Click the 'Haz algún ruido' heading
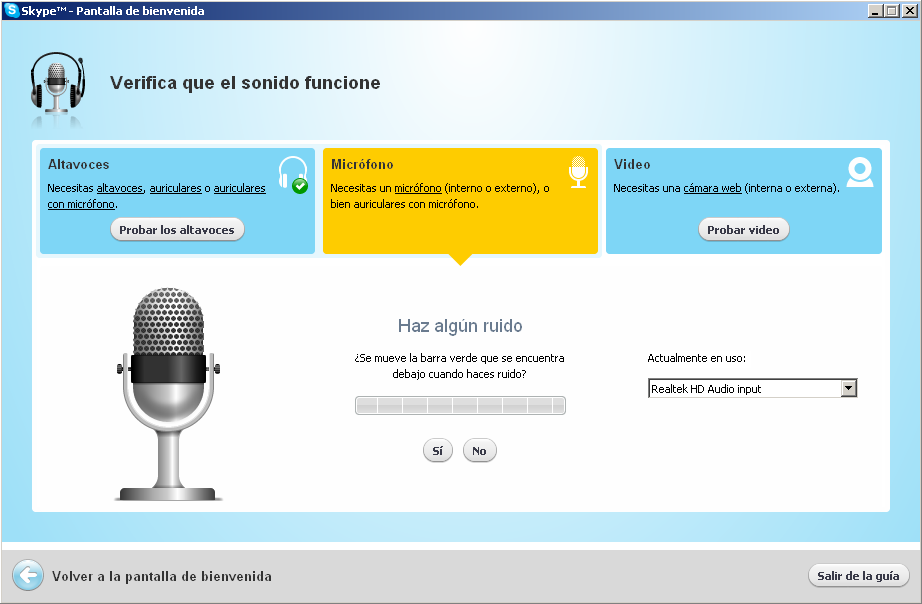Viewport: 922px width, 604px height. (x=460, y=325)
